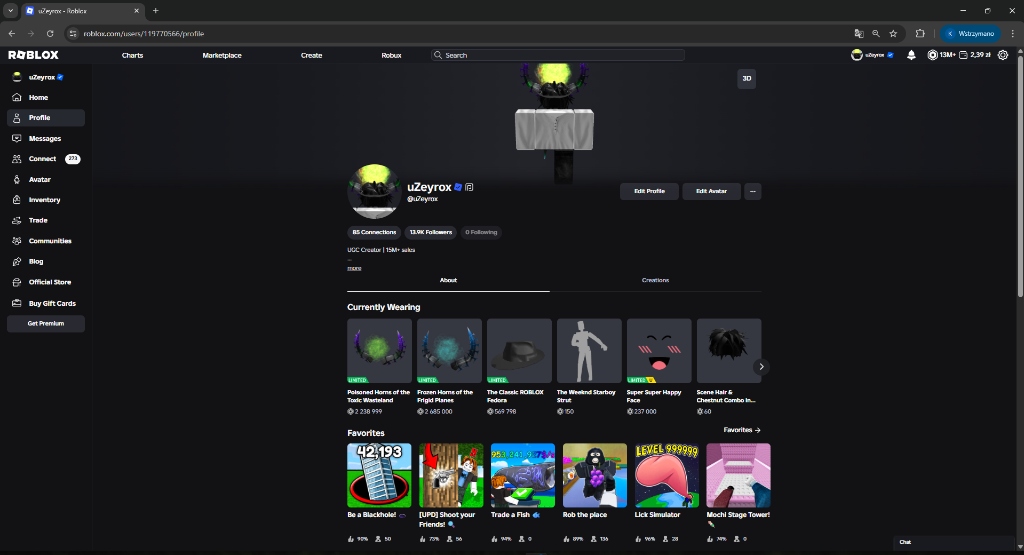This screenshot has width=1024, height=555.
Task: Open Profile in the sidebar
Action: (45, 118)
